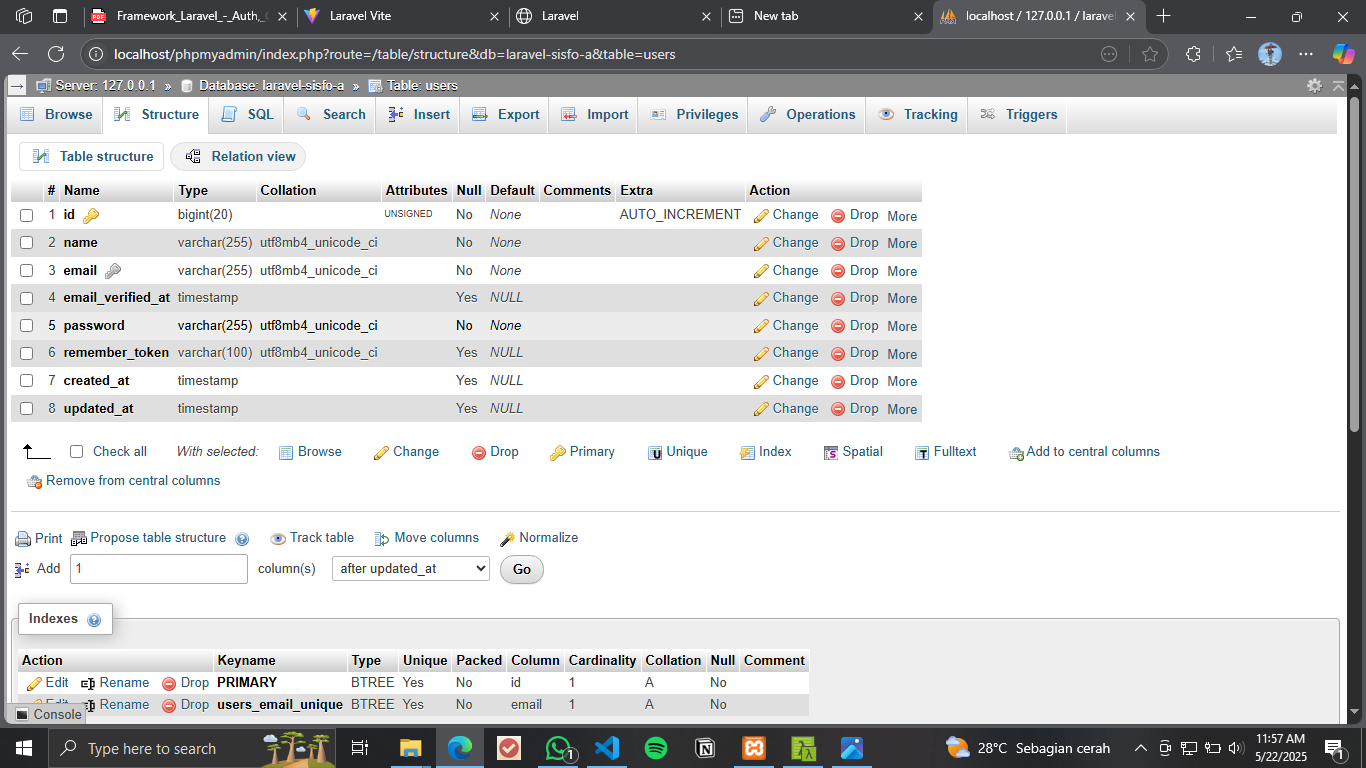Click the Print icon below the table
The height and width of the screenshot is (768, 1366).
23,539
